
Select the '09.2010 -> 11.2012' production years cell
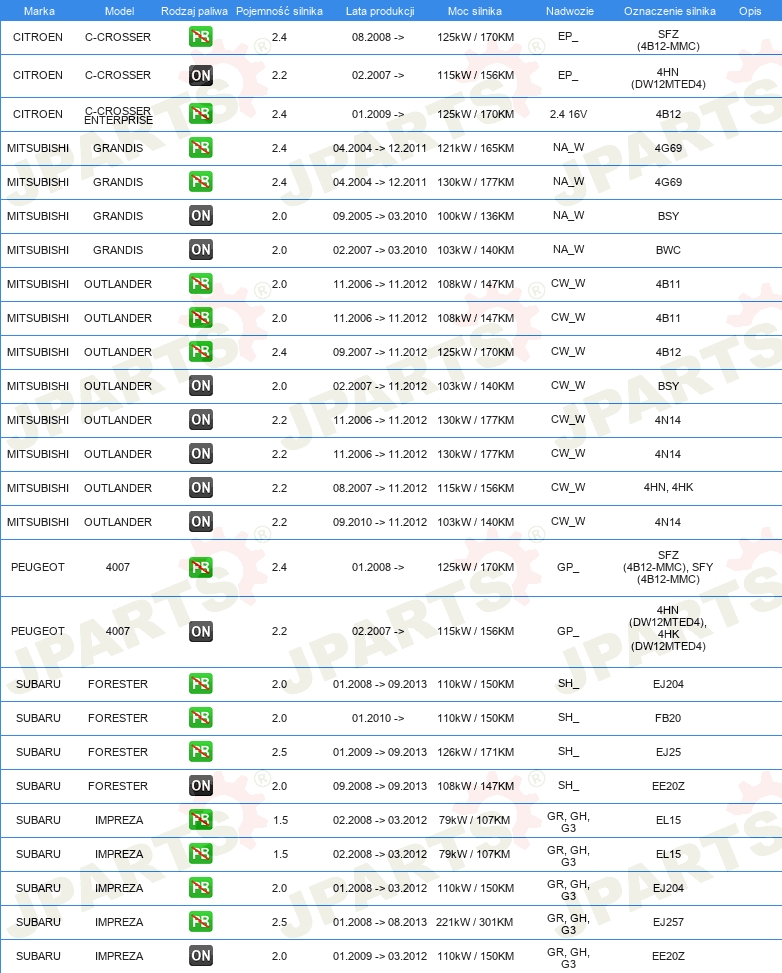click(380, 522)
